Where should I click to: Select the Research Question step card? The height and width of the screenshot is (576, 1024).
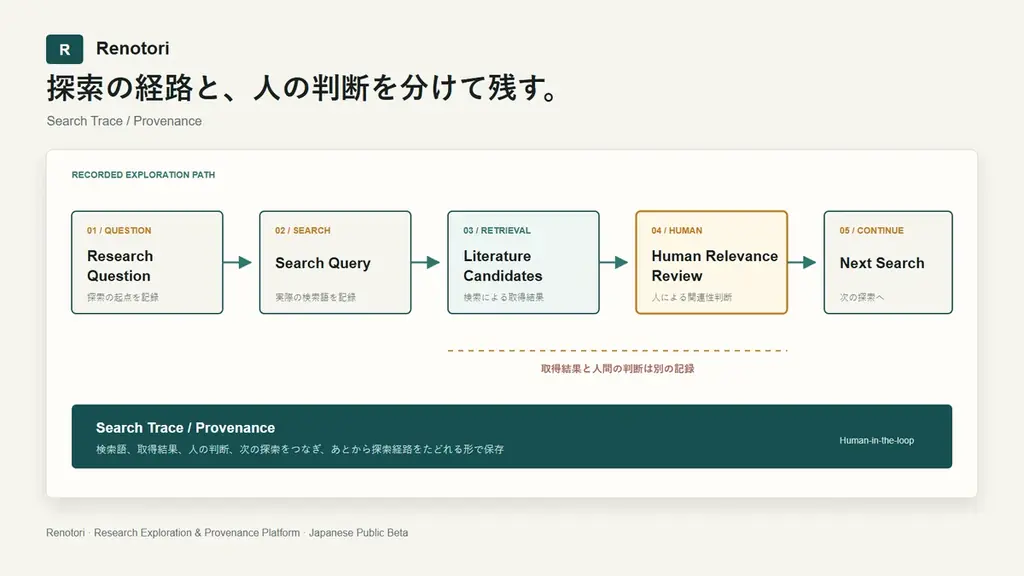[147, 262]
